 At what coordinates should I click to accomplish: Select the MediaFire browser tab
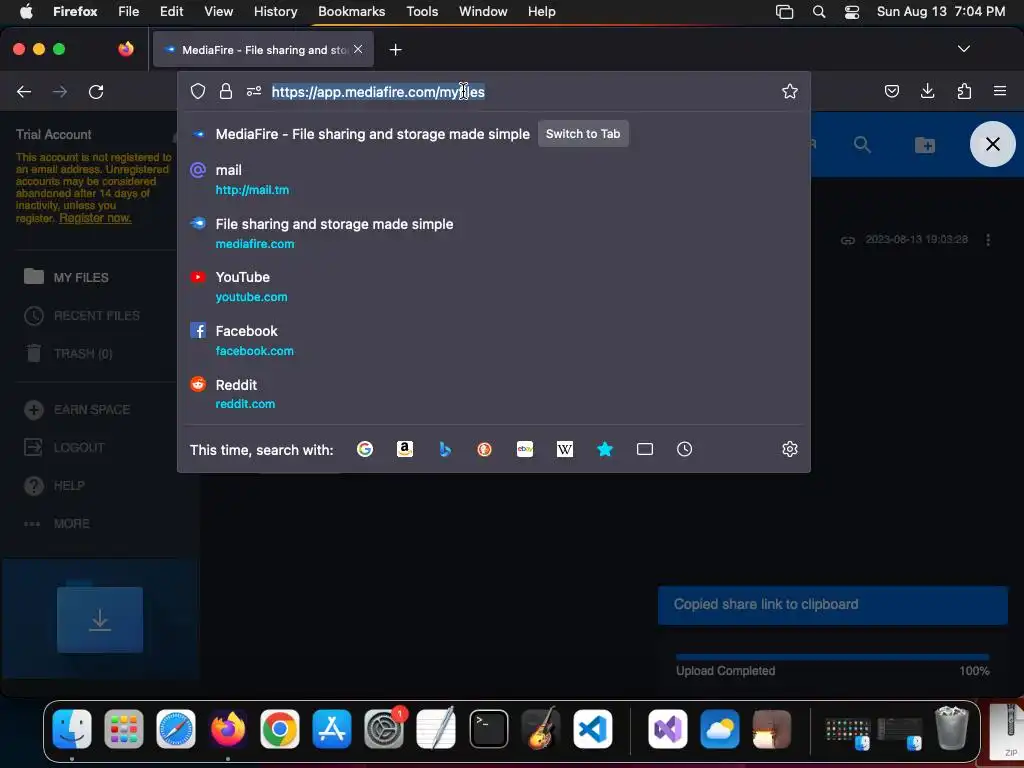(x=263, y=50)
